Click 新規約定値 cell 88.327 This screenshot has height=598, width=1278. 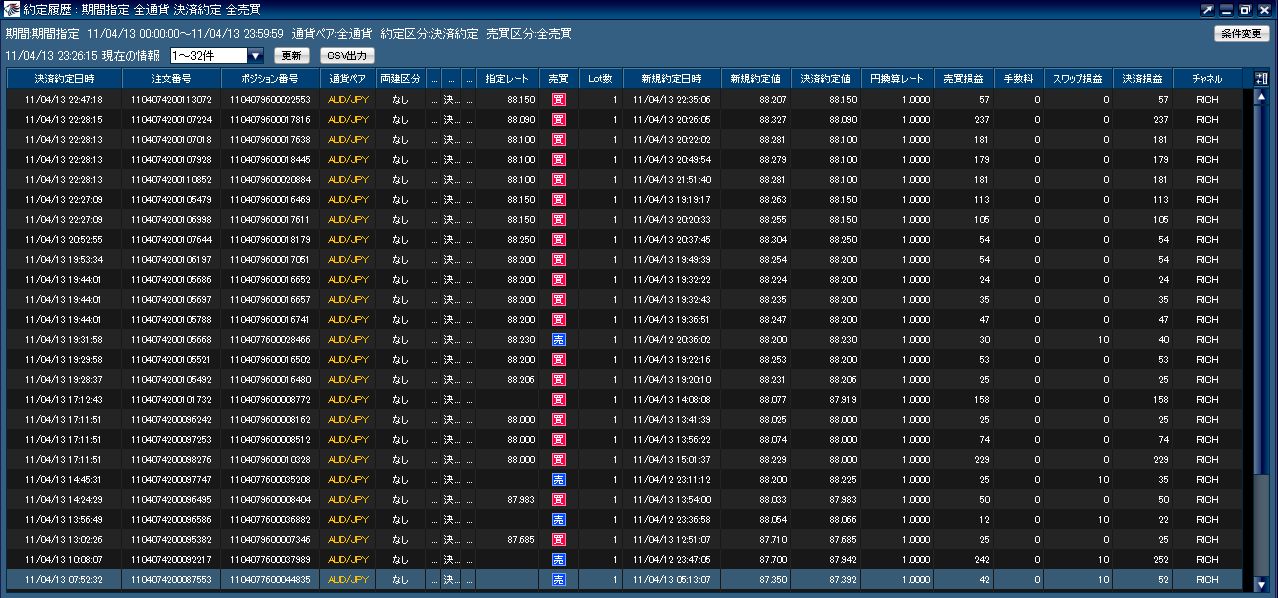click(755, 120)
